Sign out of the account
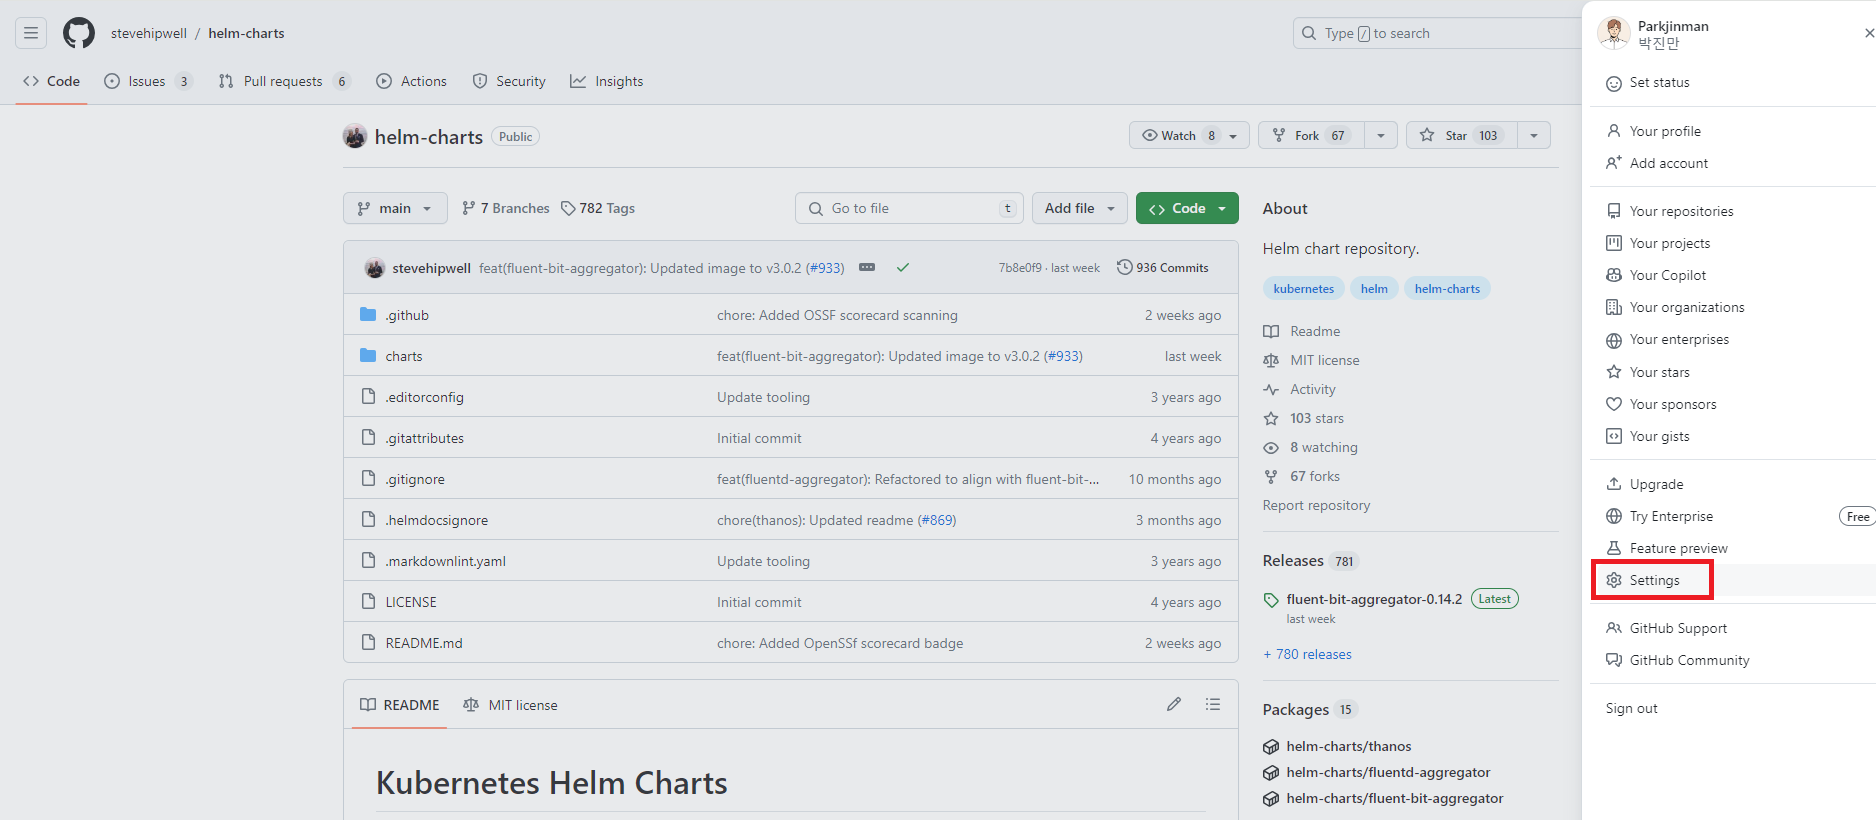The image size is (1876, 820). click(1632, 708)
